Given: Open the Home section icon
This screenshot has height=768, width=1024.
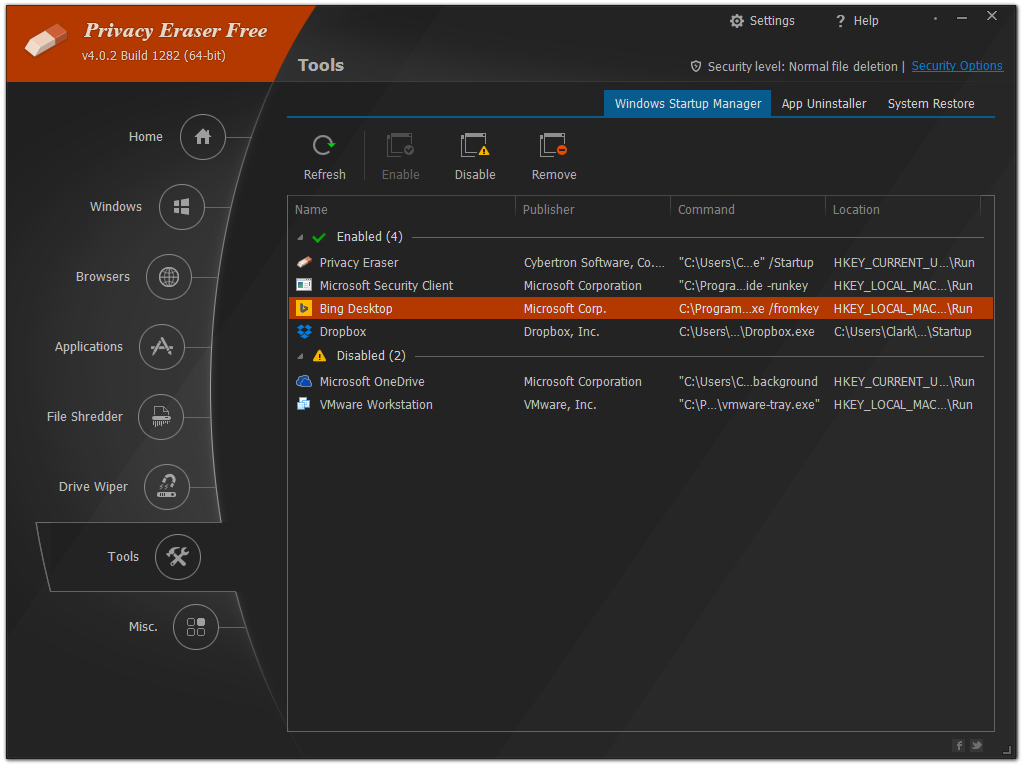Looking at the screenshot, I should (203, 137).
